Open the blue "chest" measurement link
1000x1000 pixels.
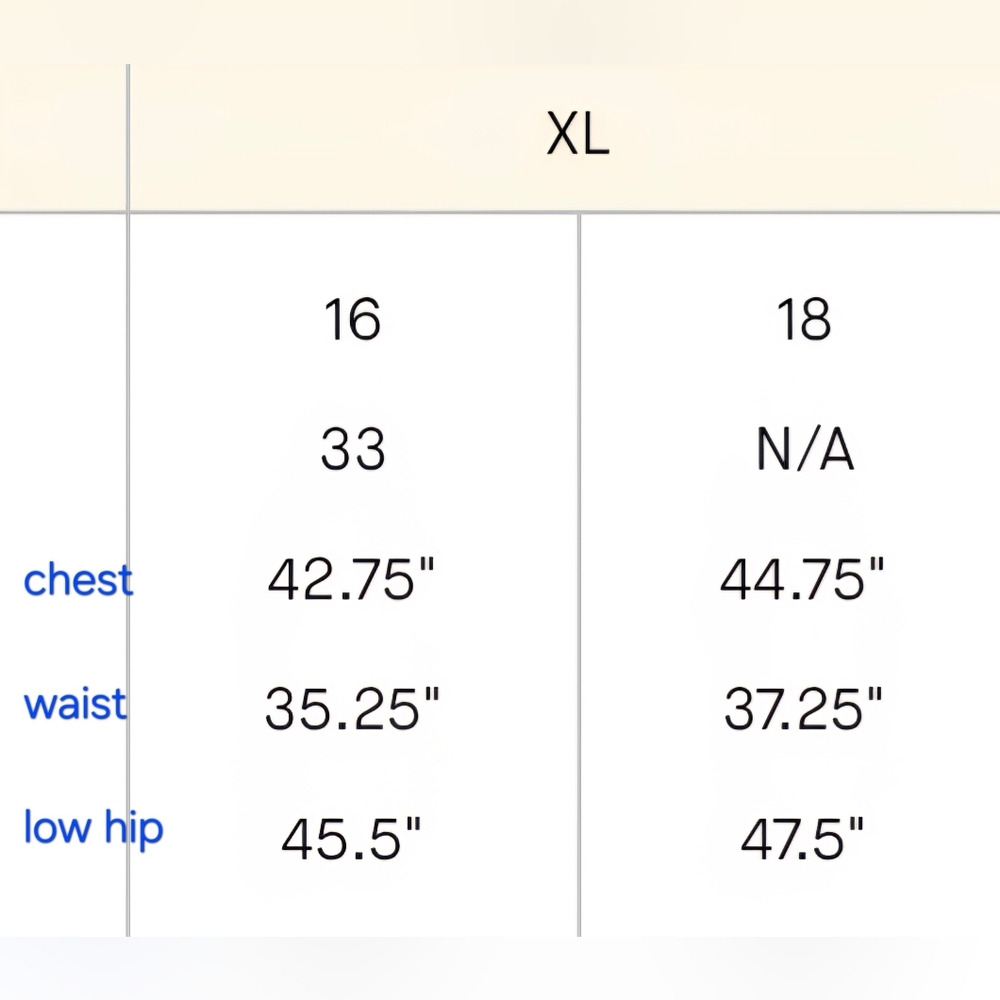78,580
